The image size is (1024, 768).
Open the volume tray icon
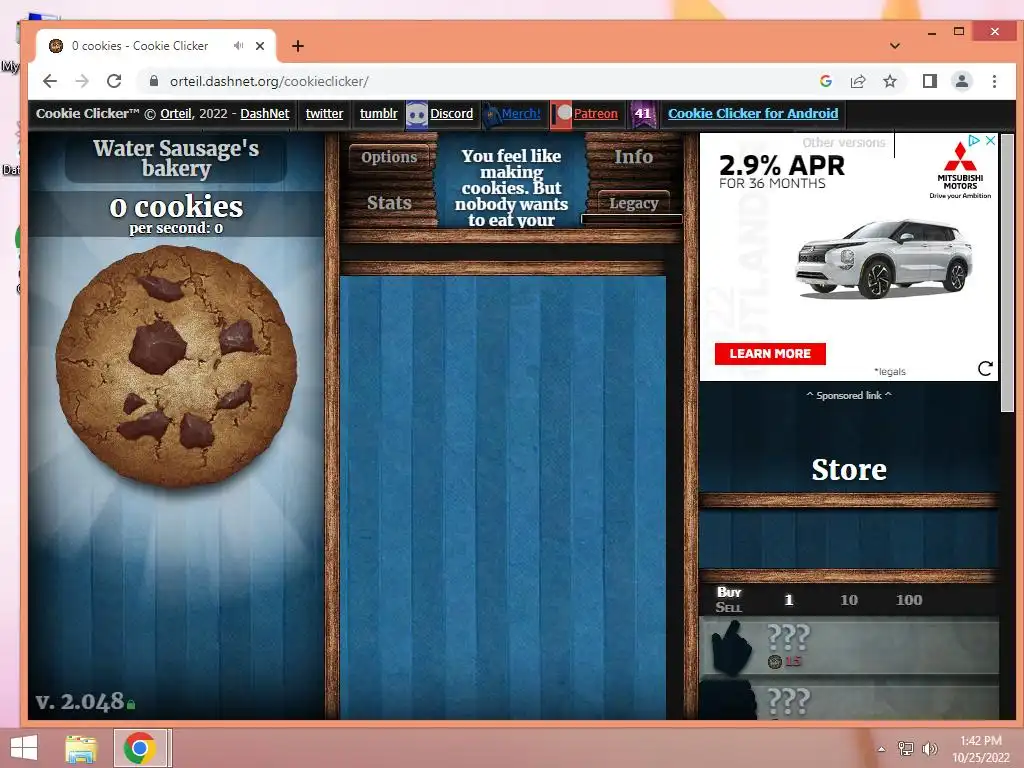929,748
